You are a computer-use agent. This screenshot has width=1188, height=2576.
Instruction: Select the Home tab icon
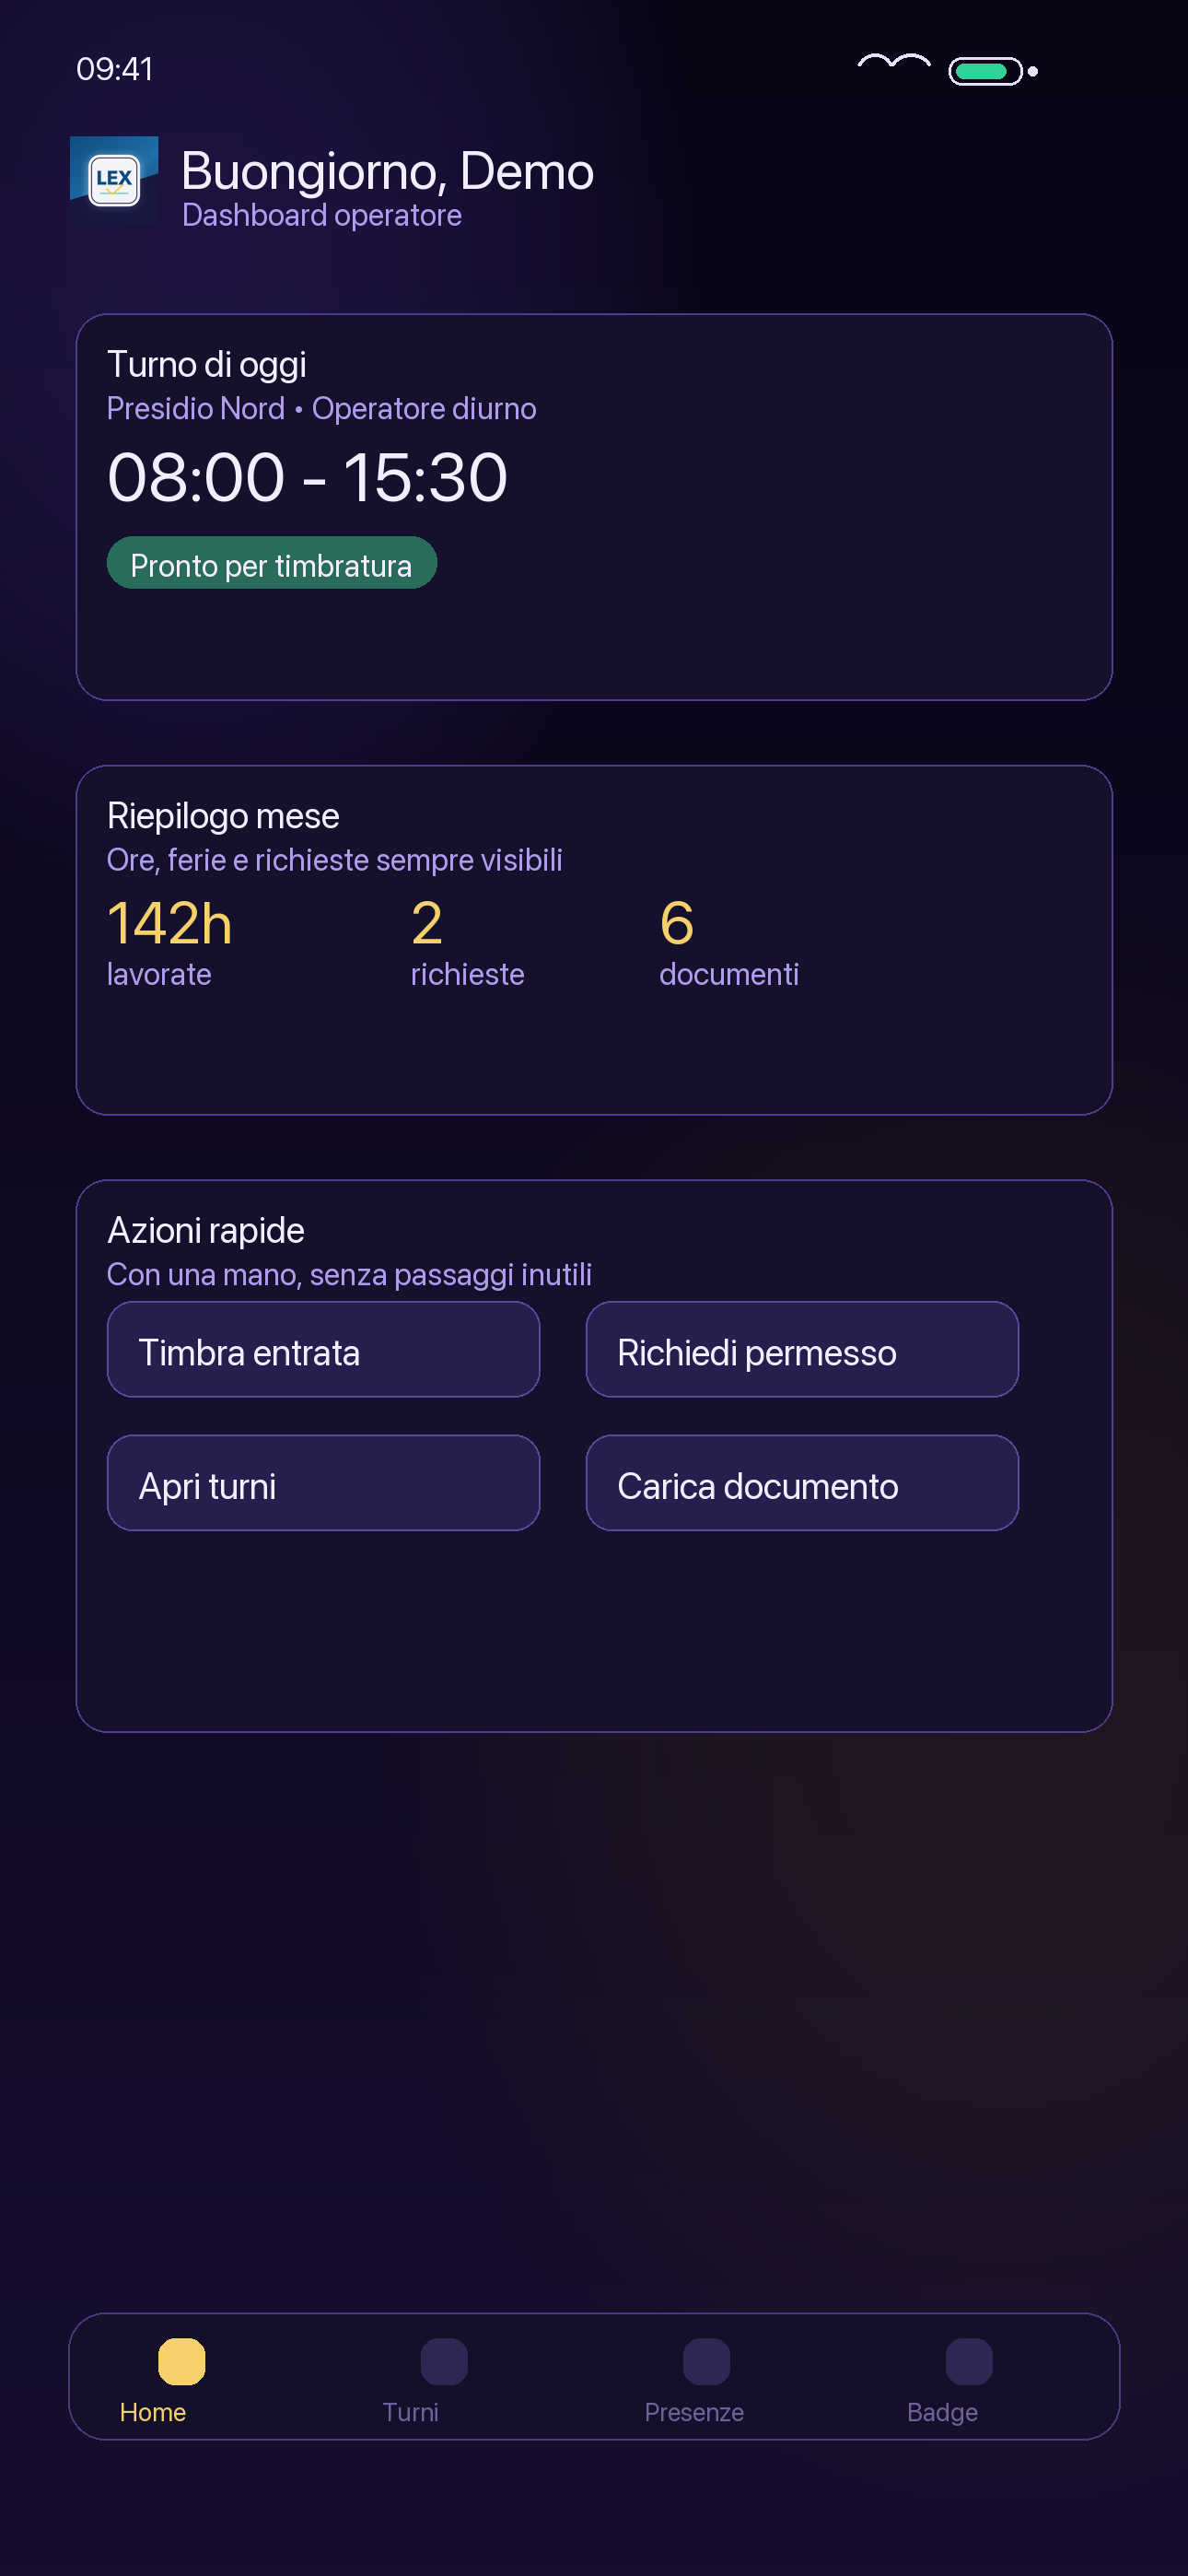[182, 2361]
